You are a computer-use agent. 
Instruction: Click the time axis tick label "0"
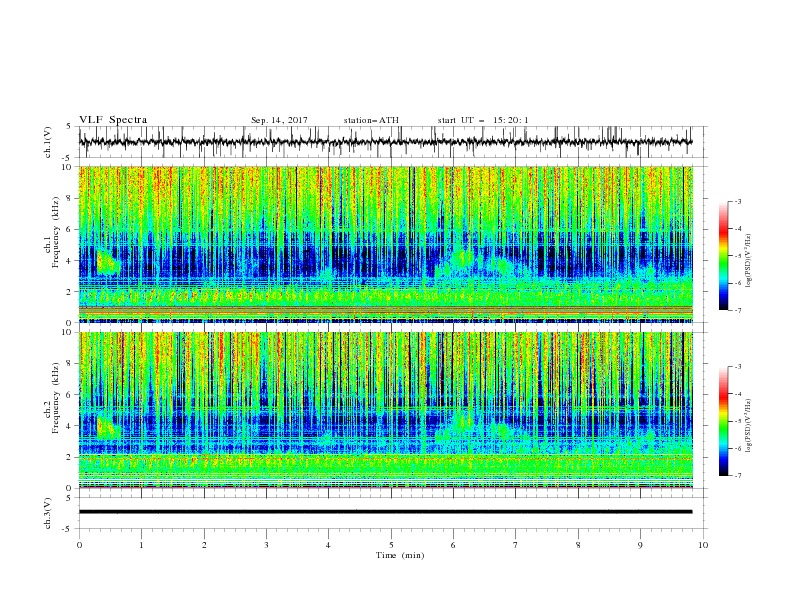click(x=79, y=545)
